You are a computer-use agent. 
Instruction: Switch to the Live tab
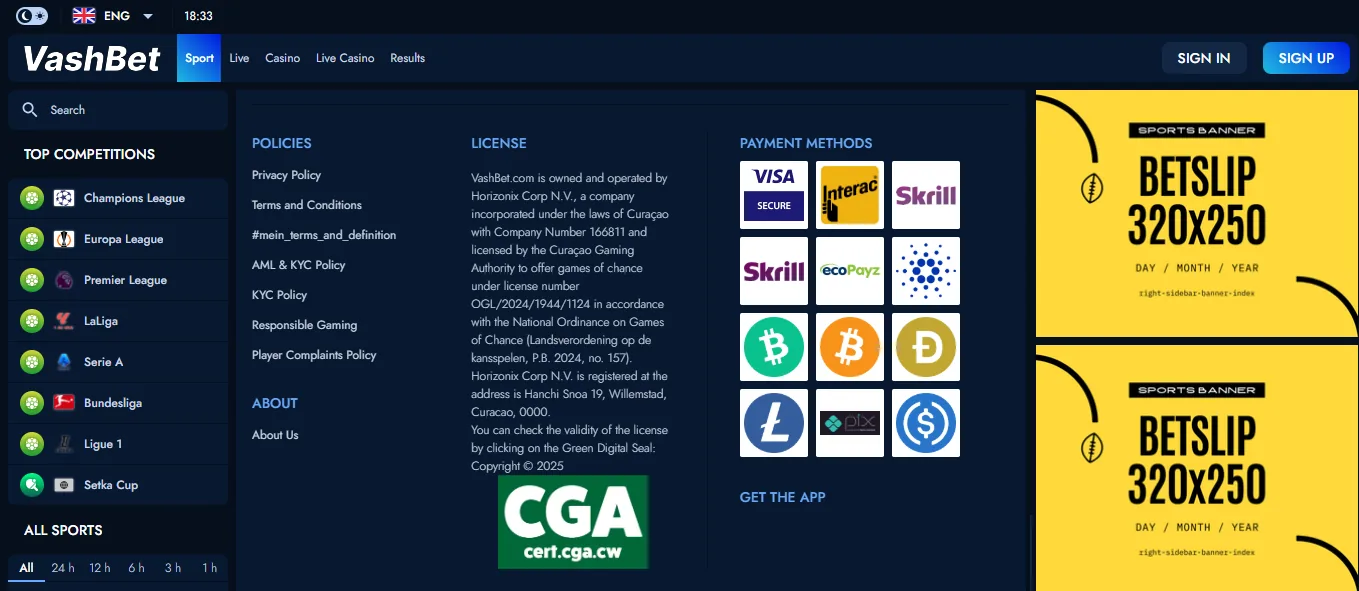pos(239,58)
